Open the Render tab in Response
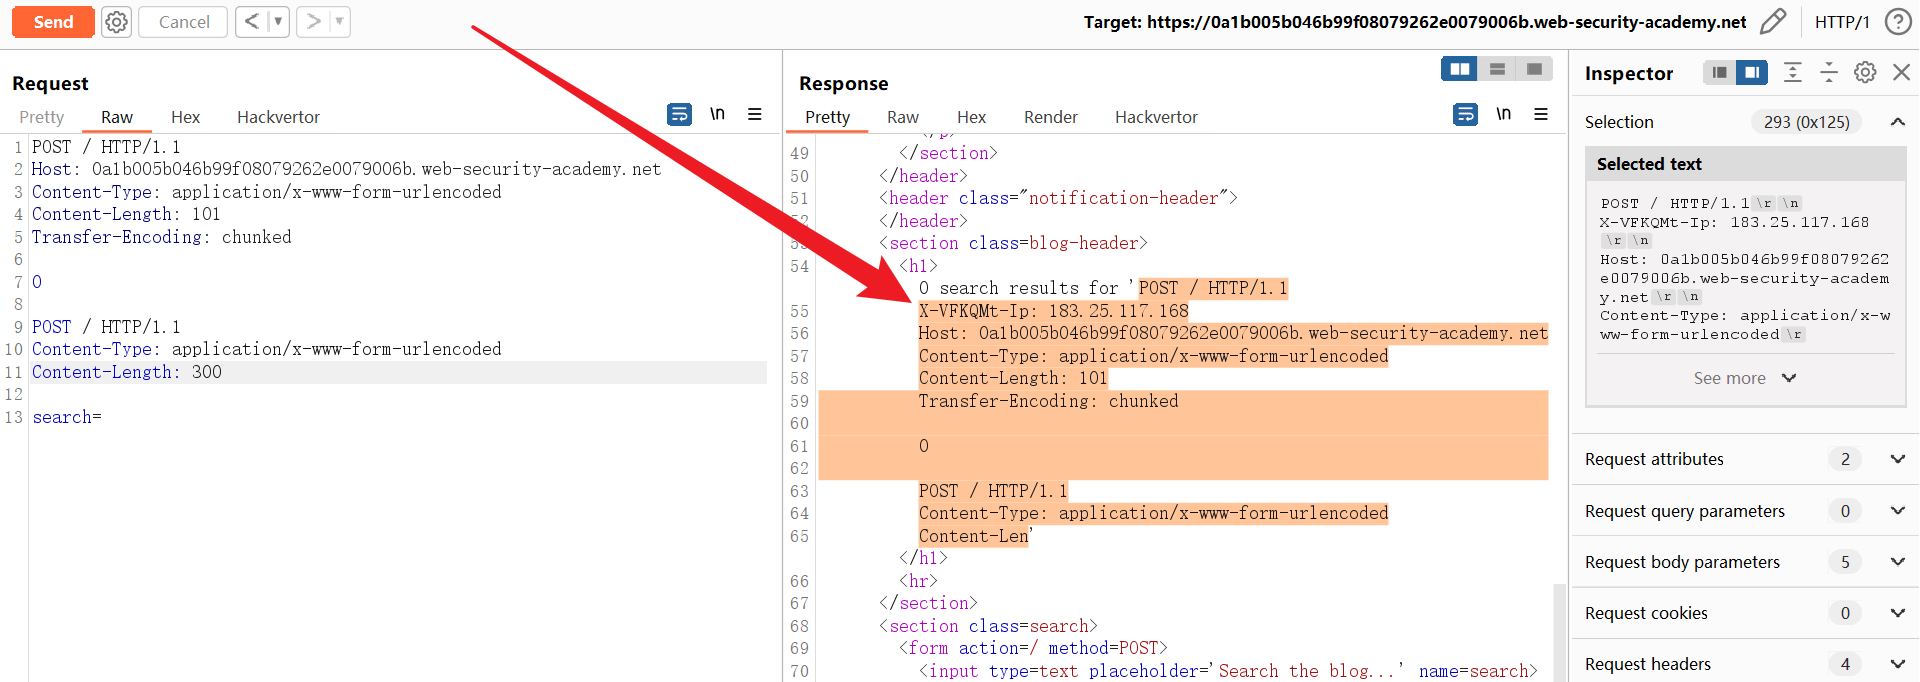 click(1050, 117)
